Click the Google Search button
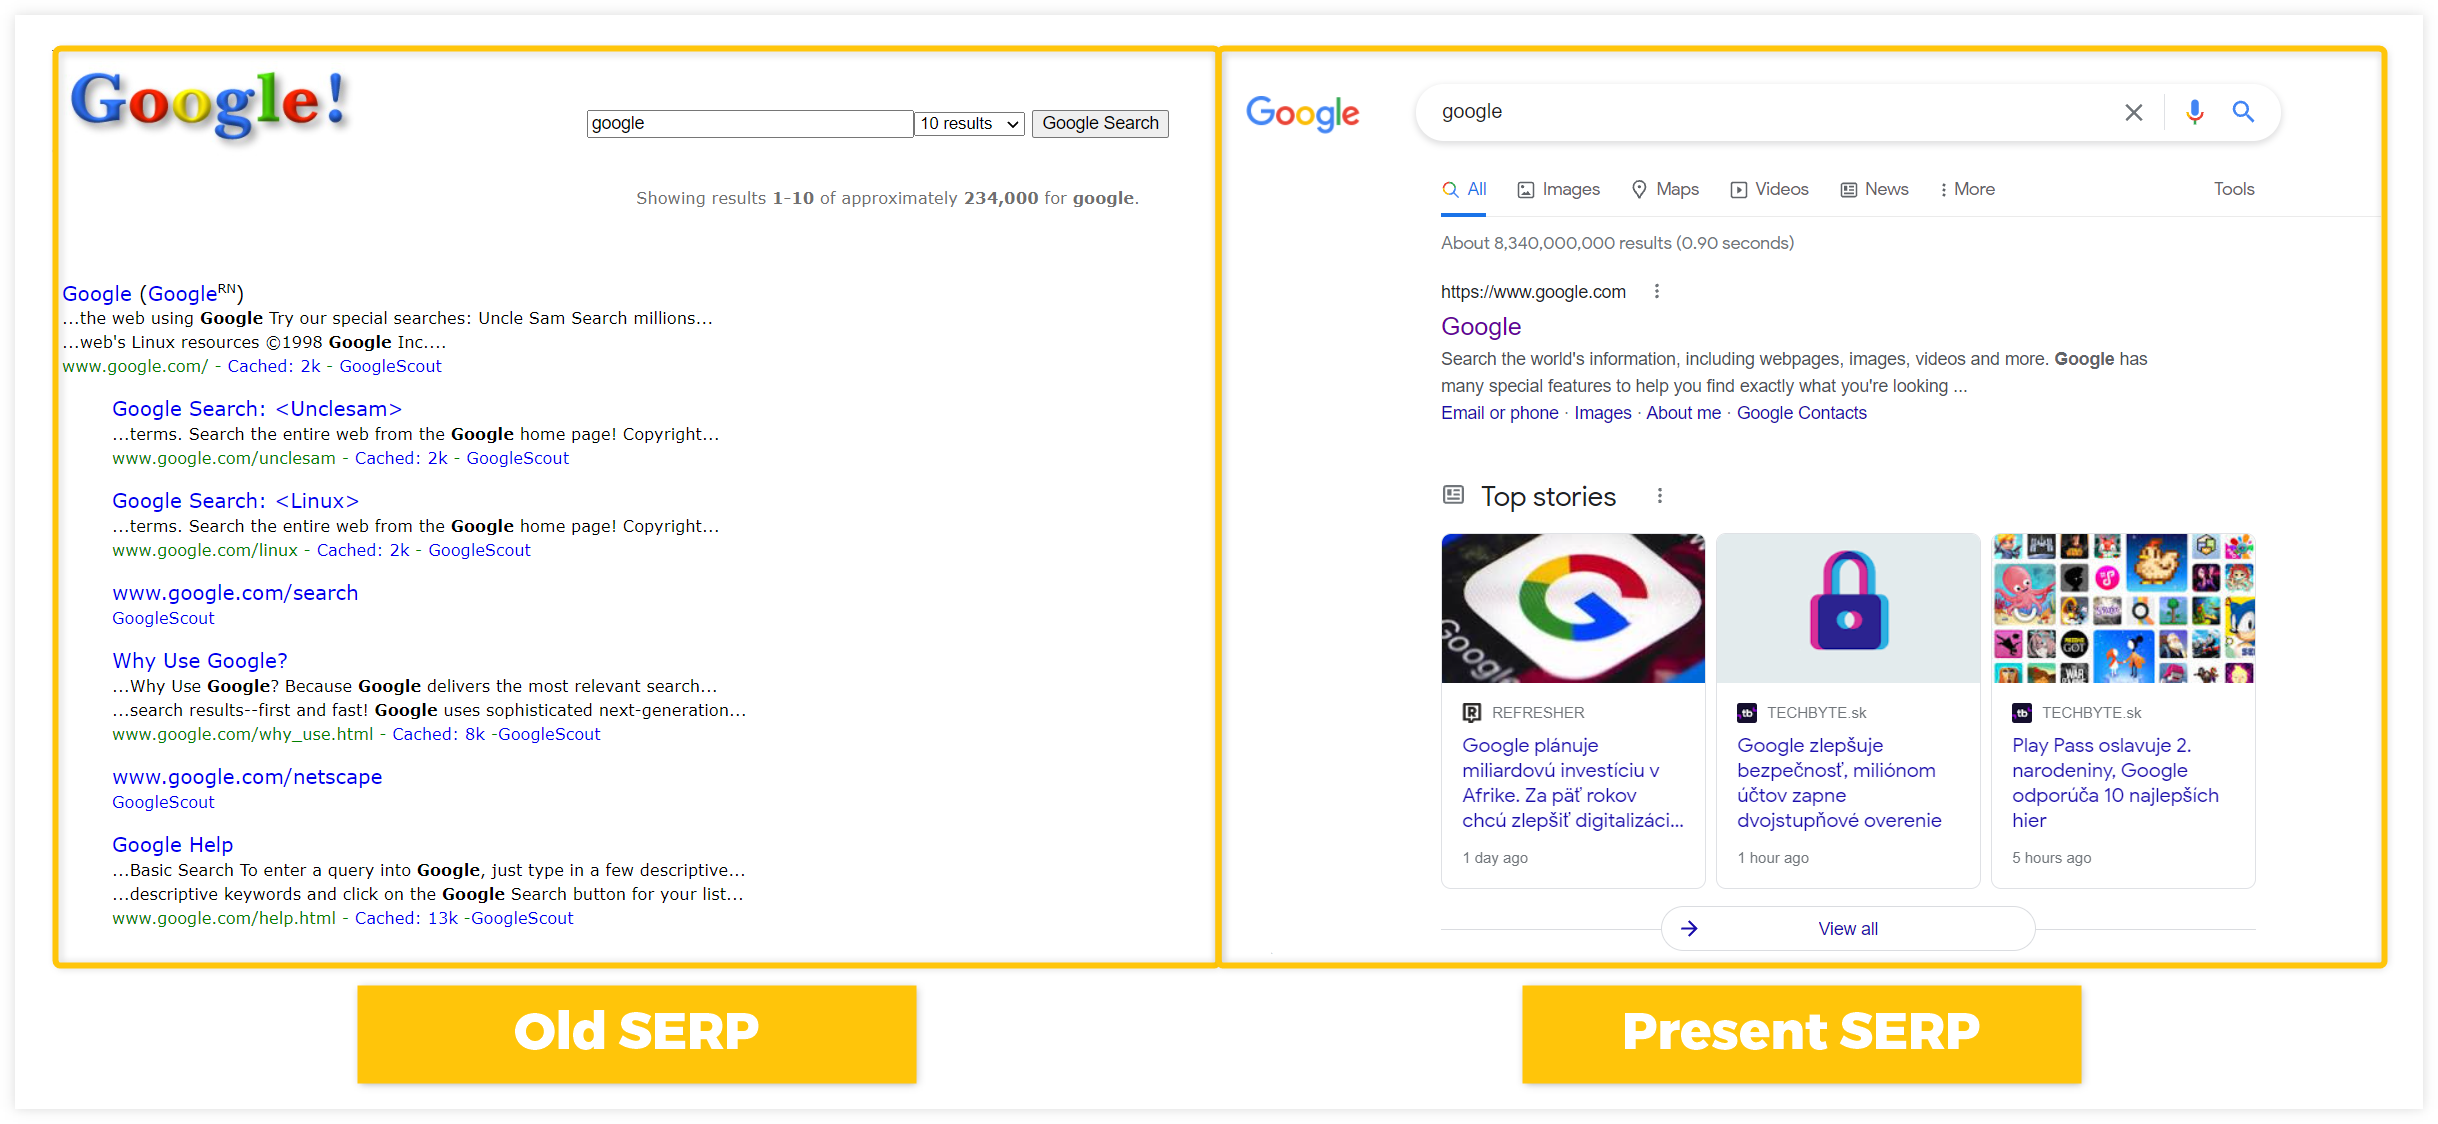The width and height of the screenshot is (2438, 1124). tap(1100, 124)
